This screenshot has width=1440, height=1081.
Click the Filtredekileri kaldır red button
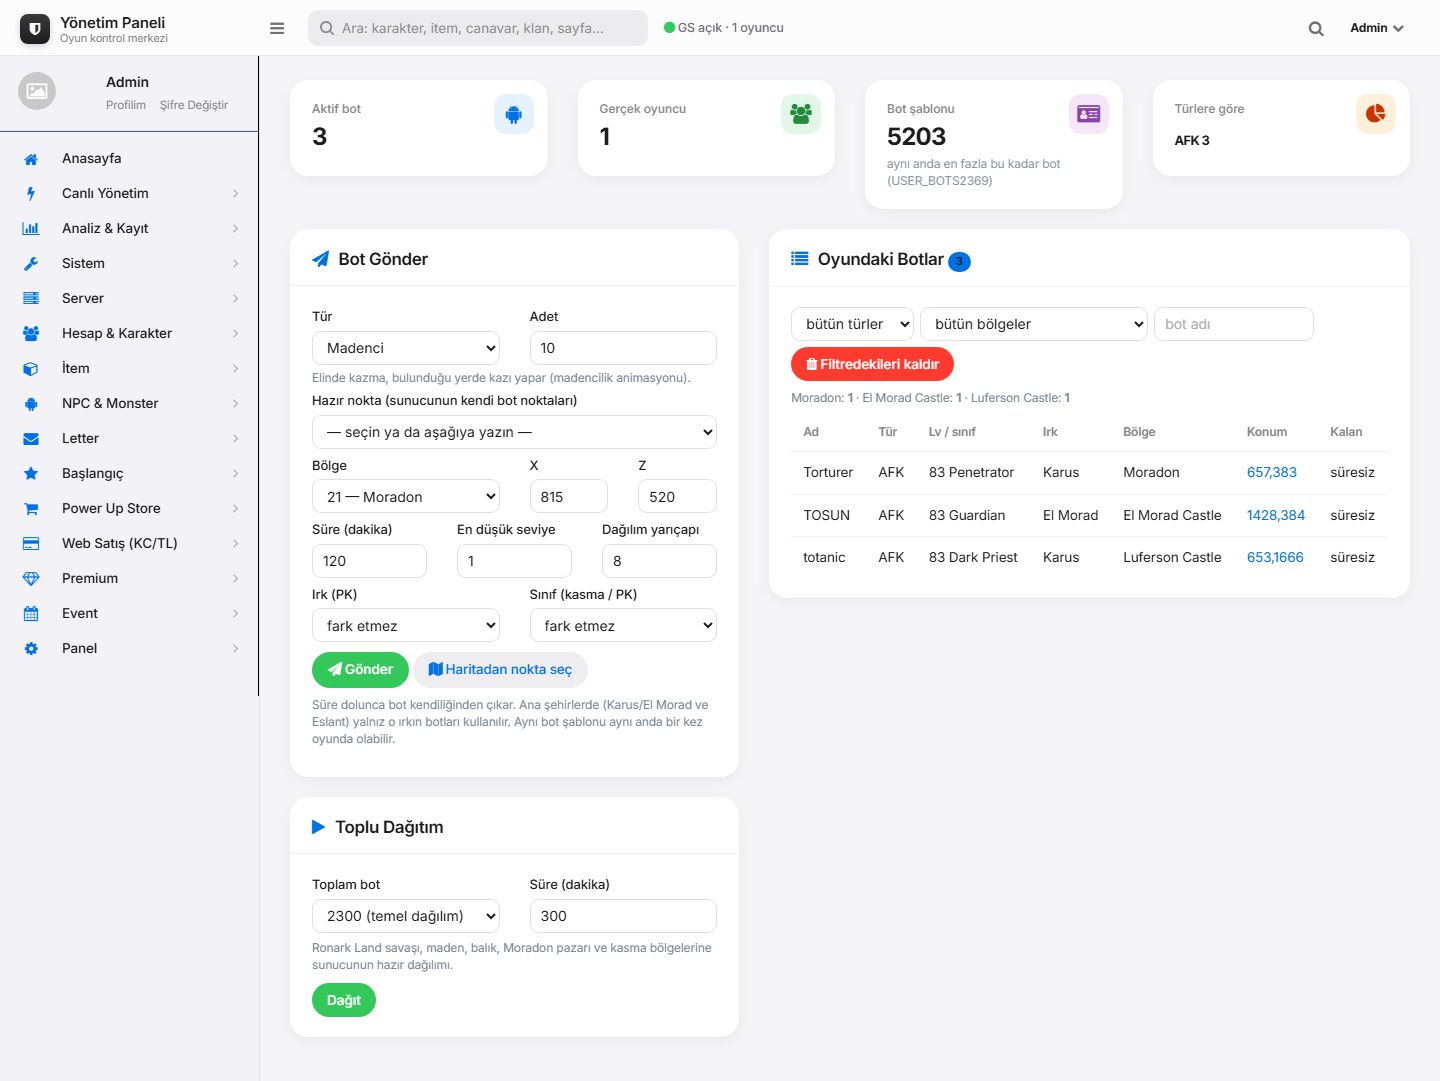(x=872, y=364)
